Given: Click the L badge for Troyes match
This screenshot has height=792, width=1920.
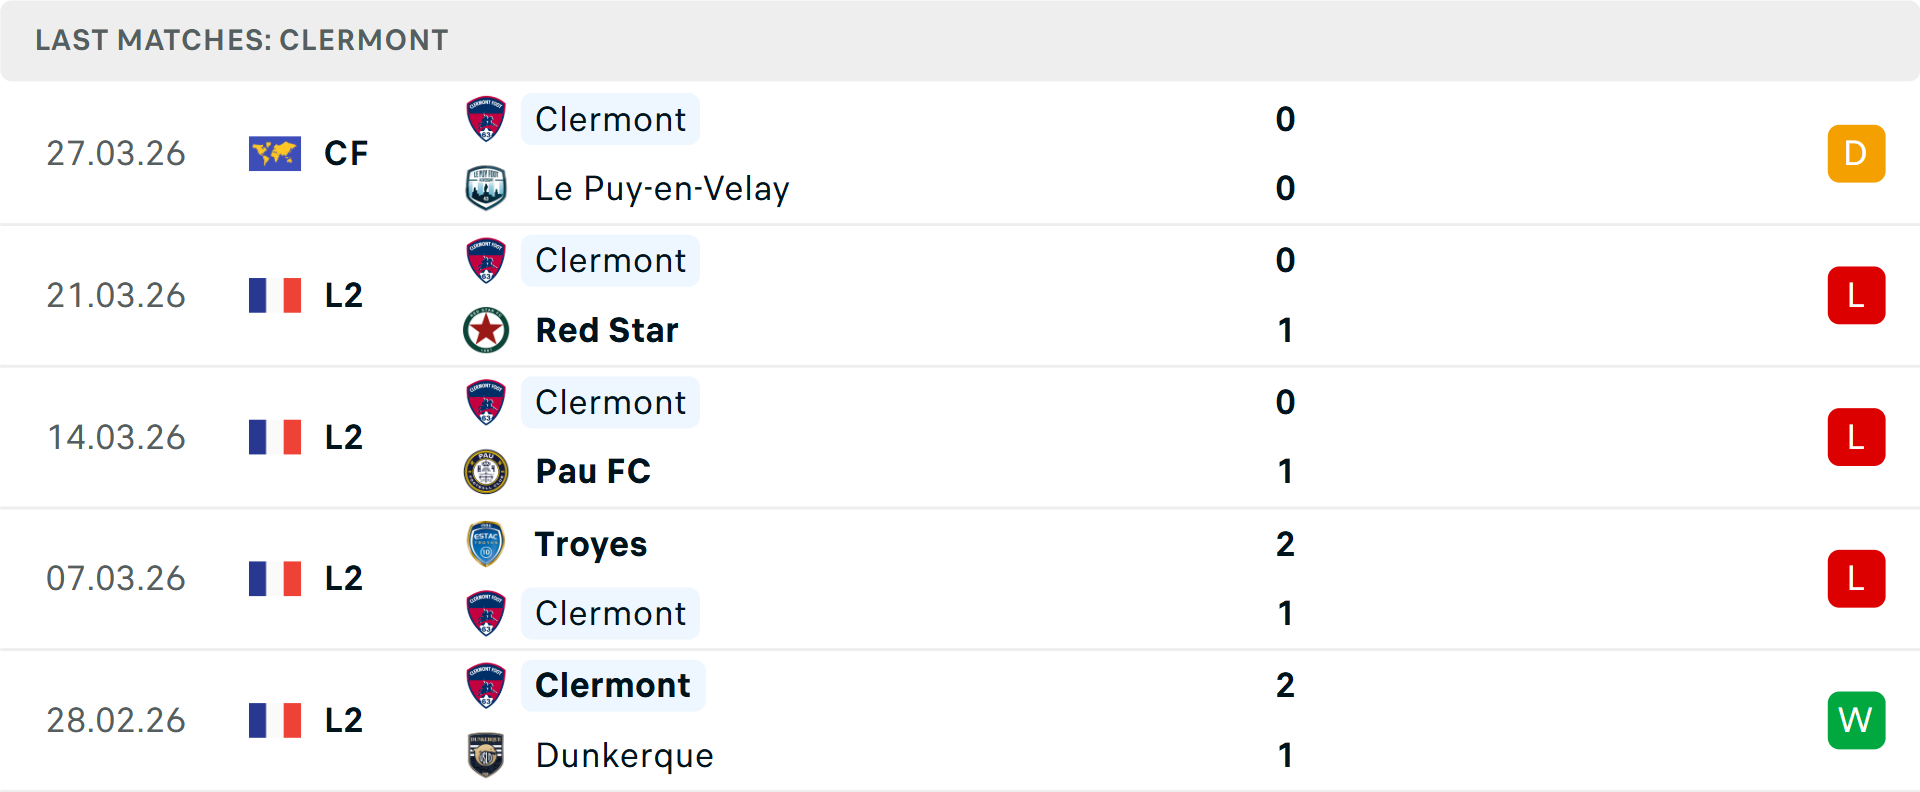Looking at the screenshot, I should pos(1856,579).
